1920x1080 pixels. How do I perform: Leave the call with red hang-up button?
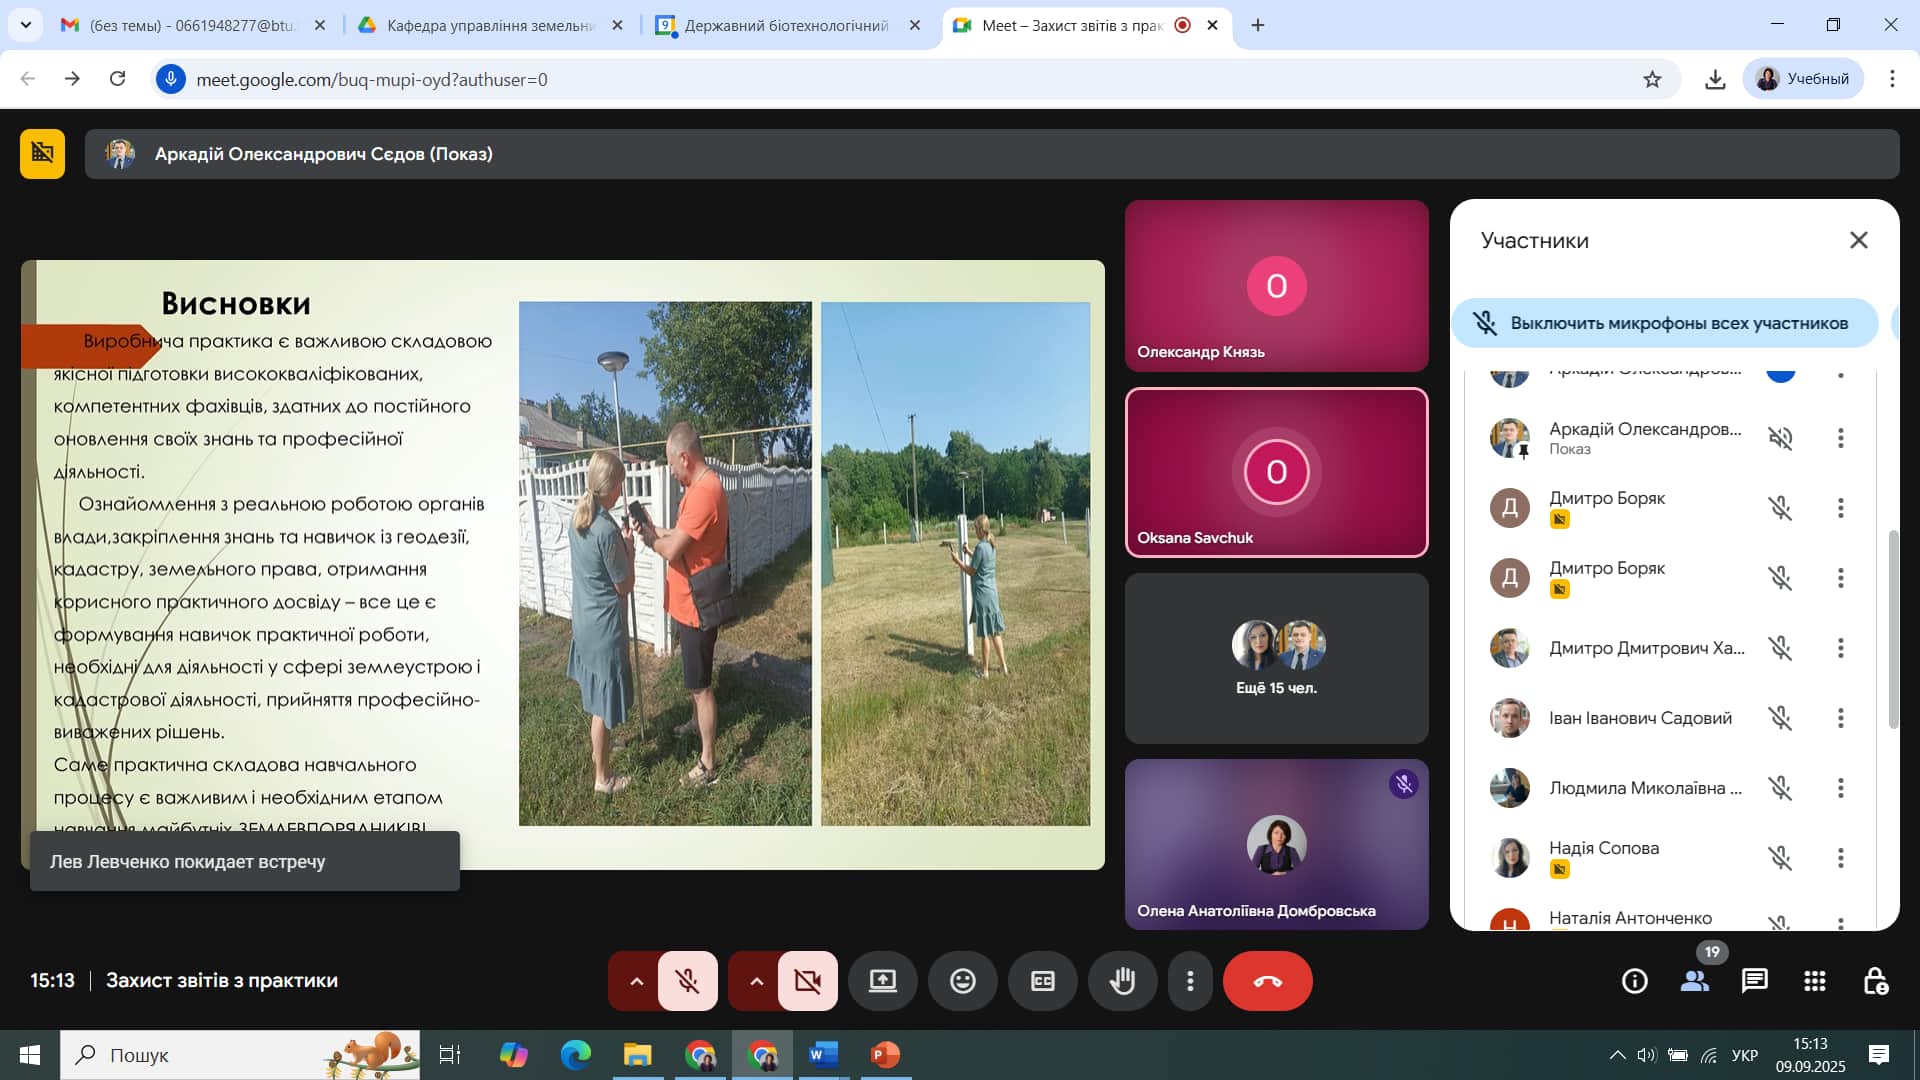1268,981
